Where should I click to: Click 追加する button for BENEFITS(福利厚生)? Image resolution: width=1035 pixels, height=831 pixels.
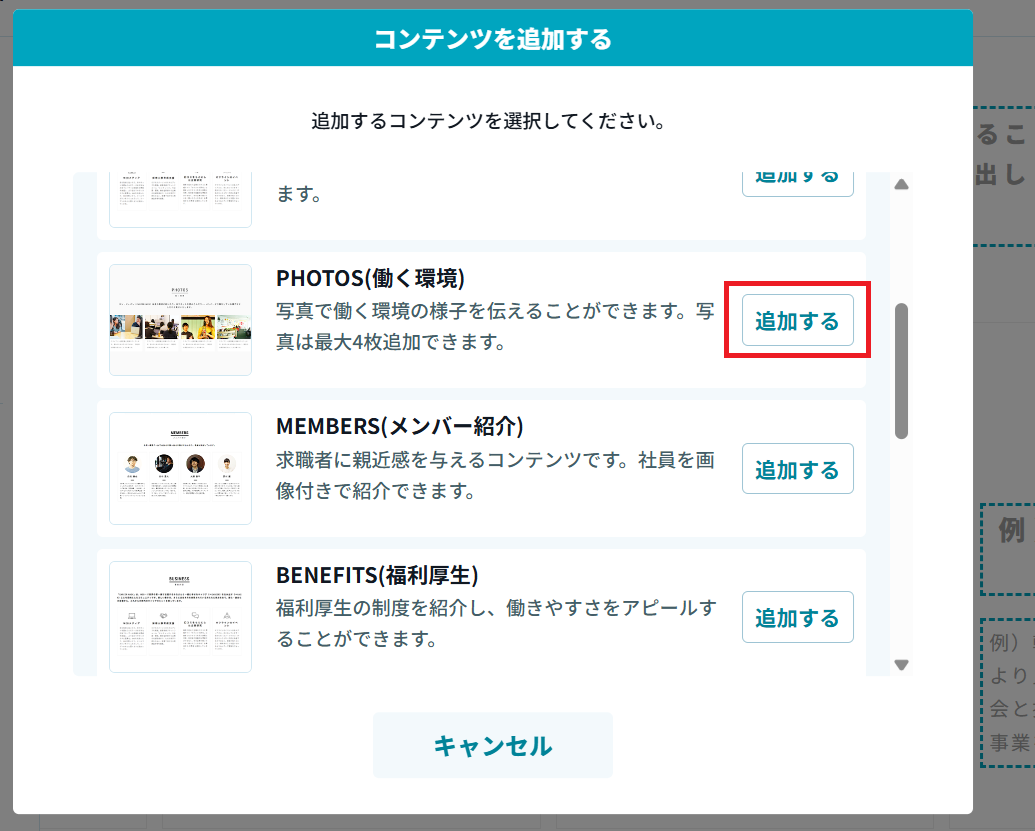797,617
